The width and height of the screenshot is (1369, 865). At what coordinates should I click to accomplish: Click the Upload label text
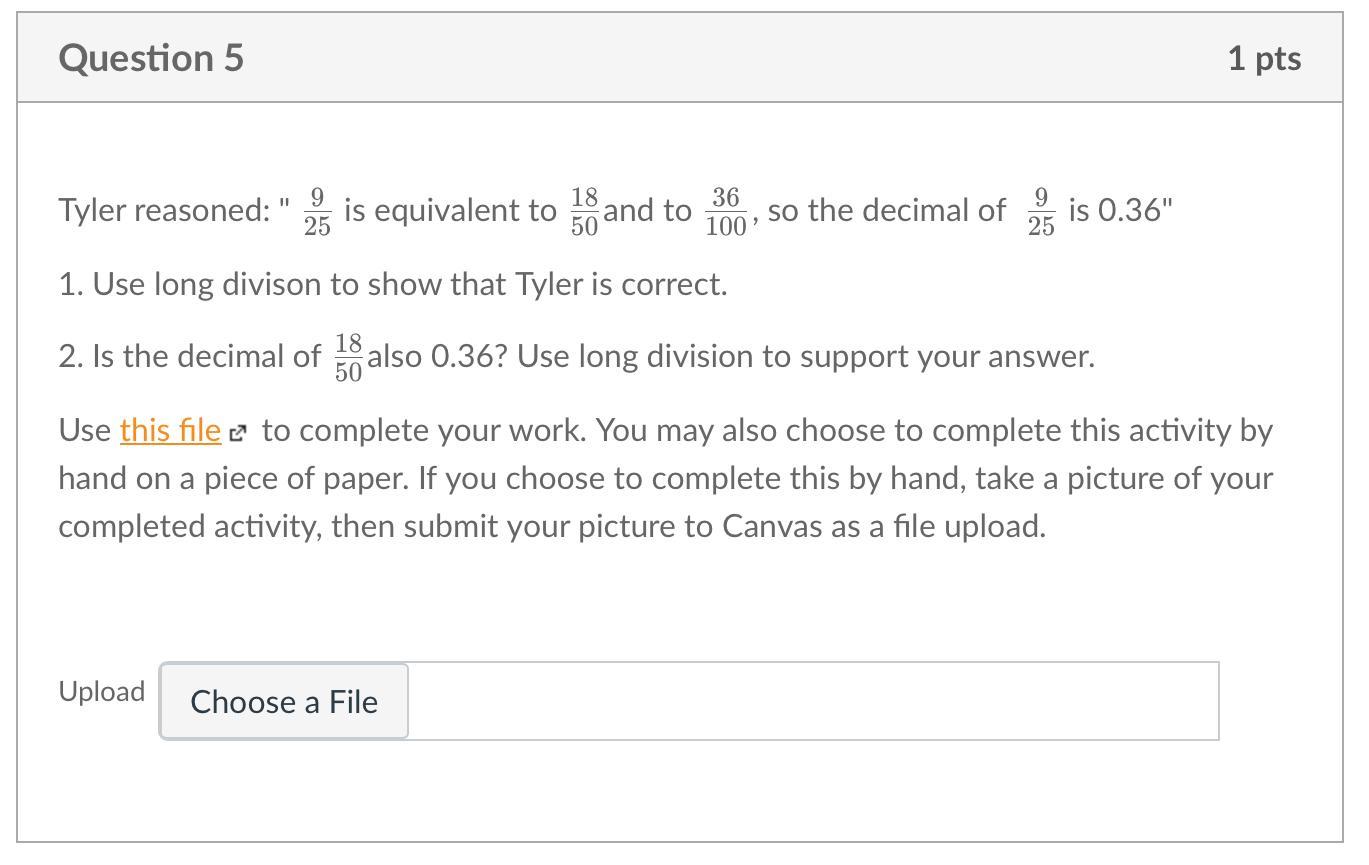point(101,692)
